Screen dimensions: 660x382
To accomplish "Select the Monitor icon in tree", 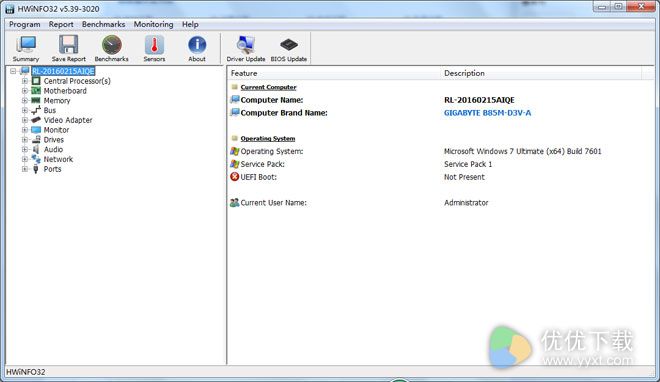I will click(x=36, y=130).
